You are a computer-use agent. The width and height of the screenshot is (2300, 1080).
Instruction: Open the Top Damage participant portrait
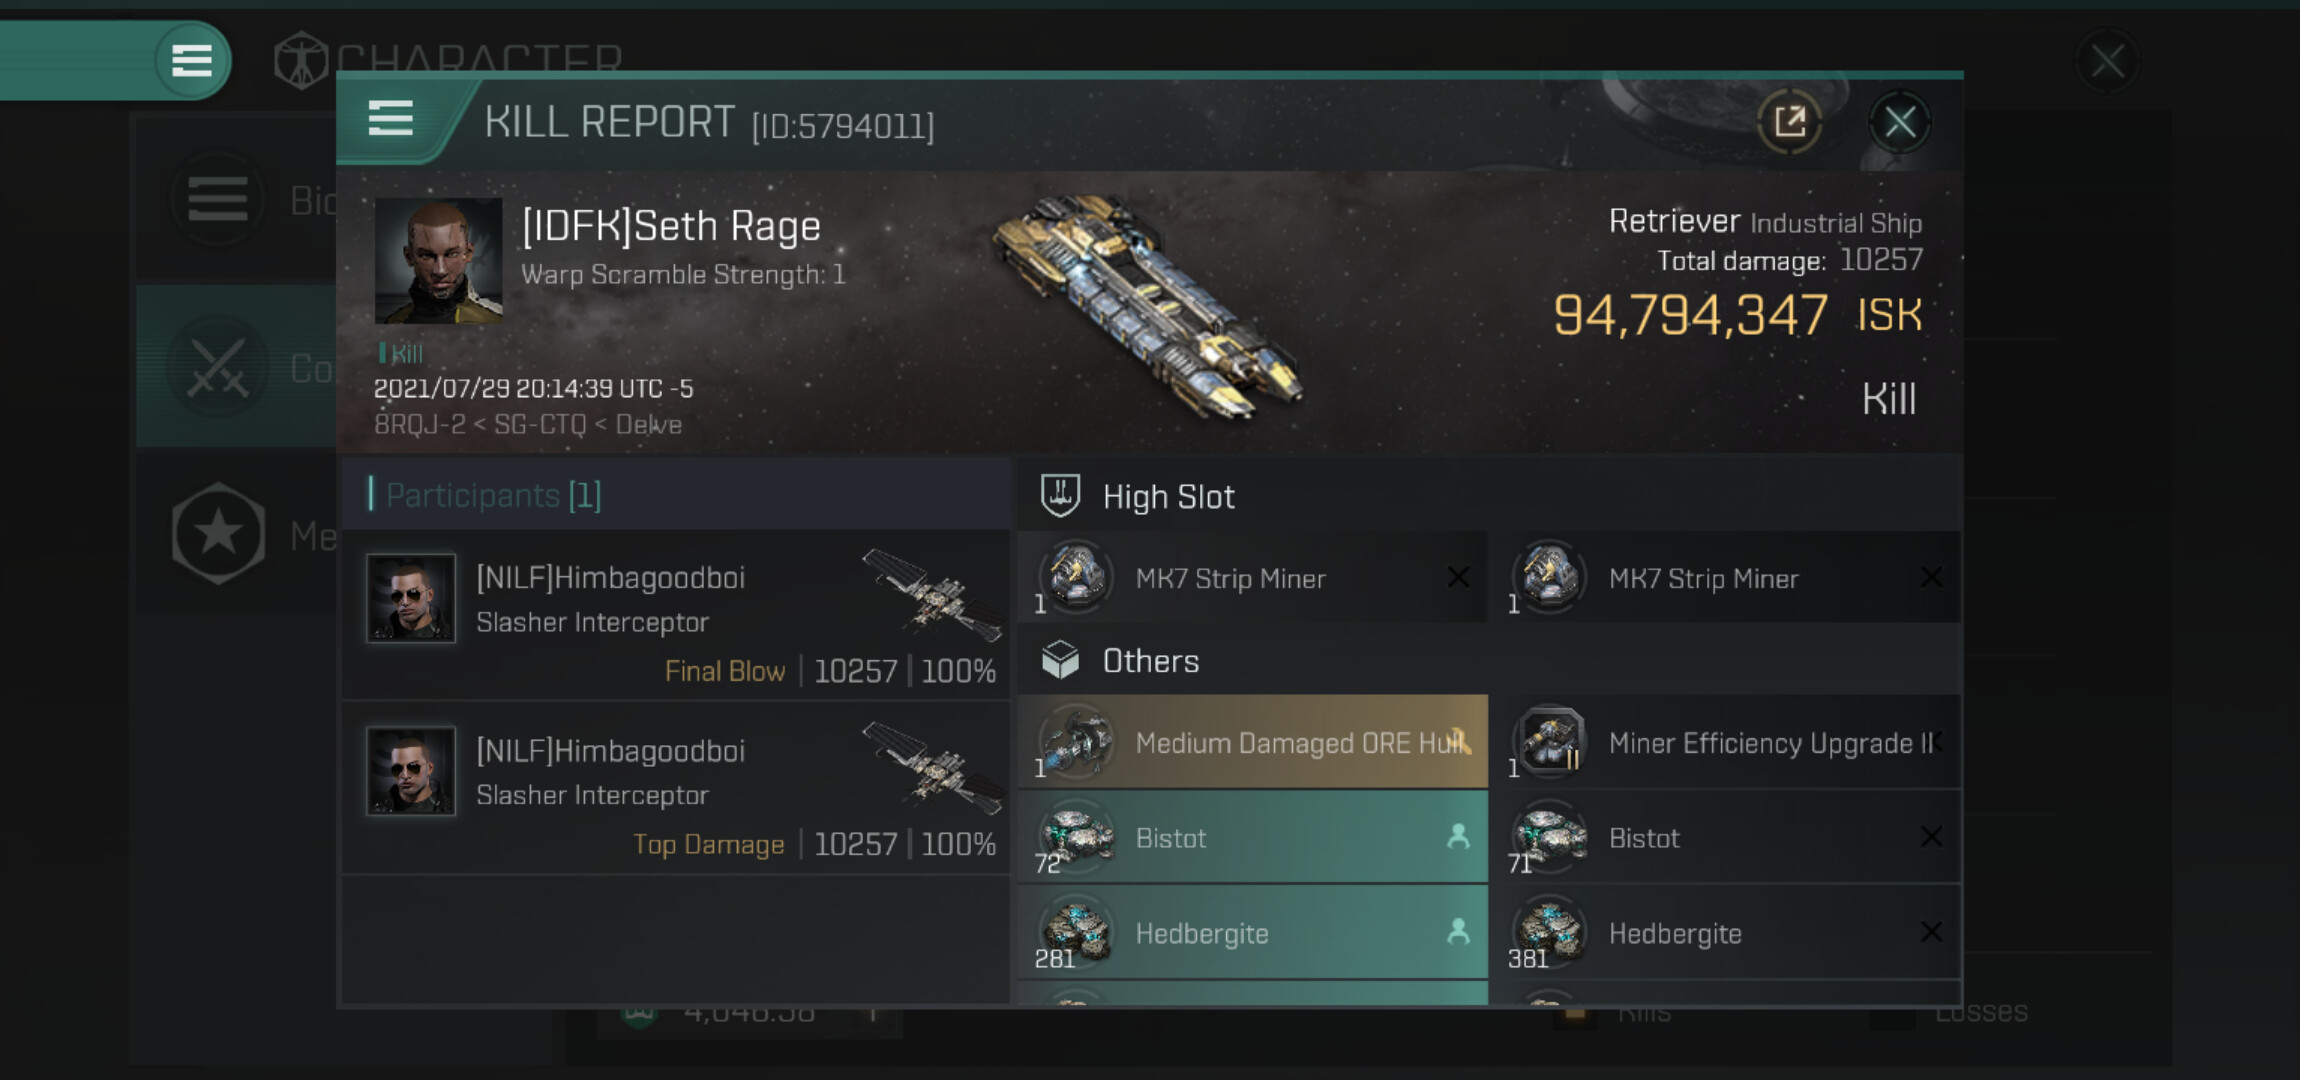411,771
